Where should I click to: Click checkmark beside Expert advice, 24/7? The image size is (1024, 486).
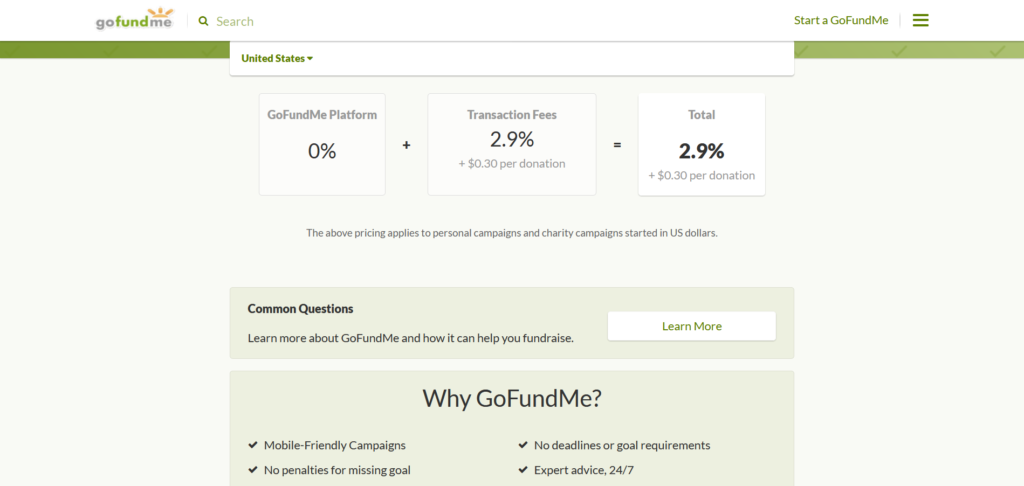tap(522, 470)
